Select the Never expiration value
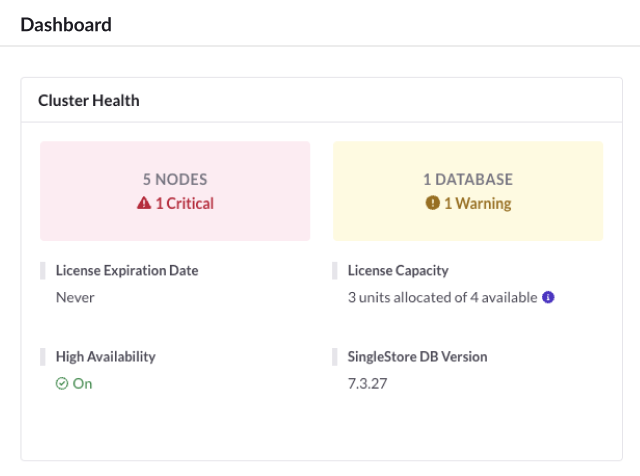 click(75, 298)
